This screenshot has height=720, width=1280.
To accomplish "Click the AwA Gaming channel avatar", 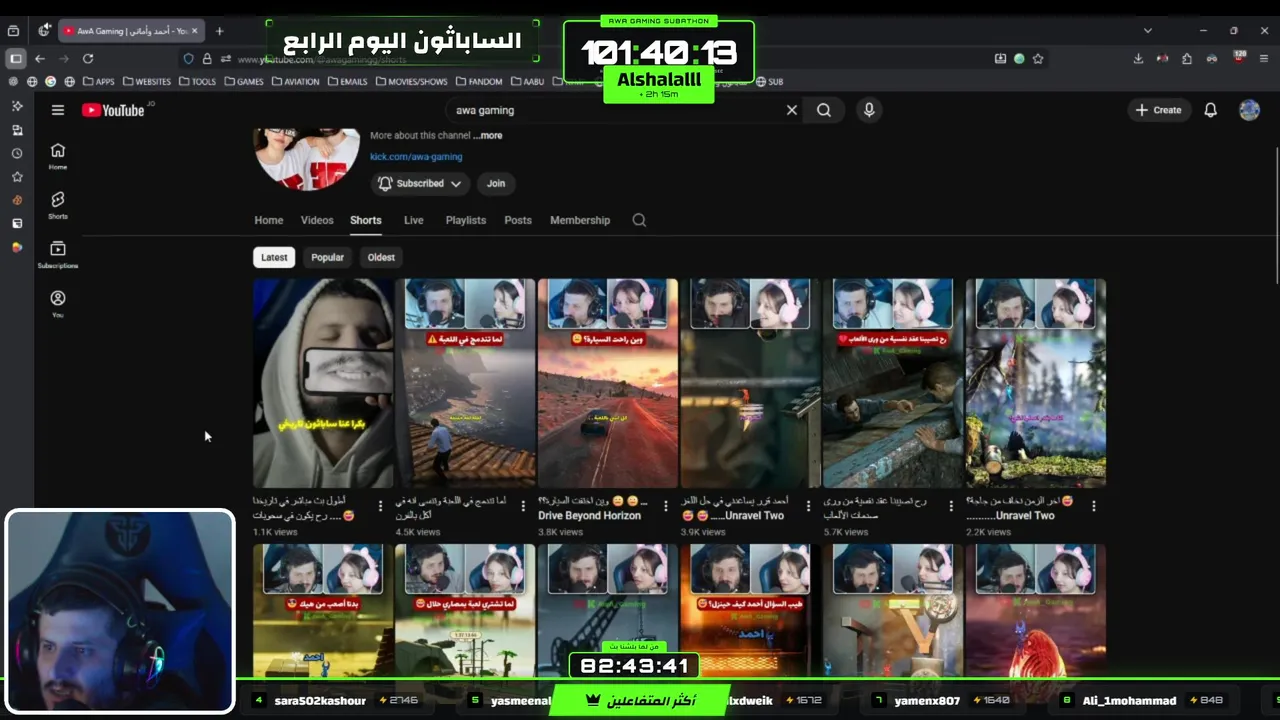I will pos(307,158).
